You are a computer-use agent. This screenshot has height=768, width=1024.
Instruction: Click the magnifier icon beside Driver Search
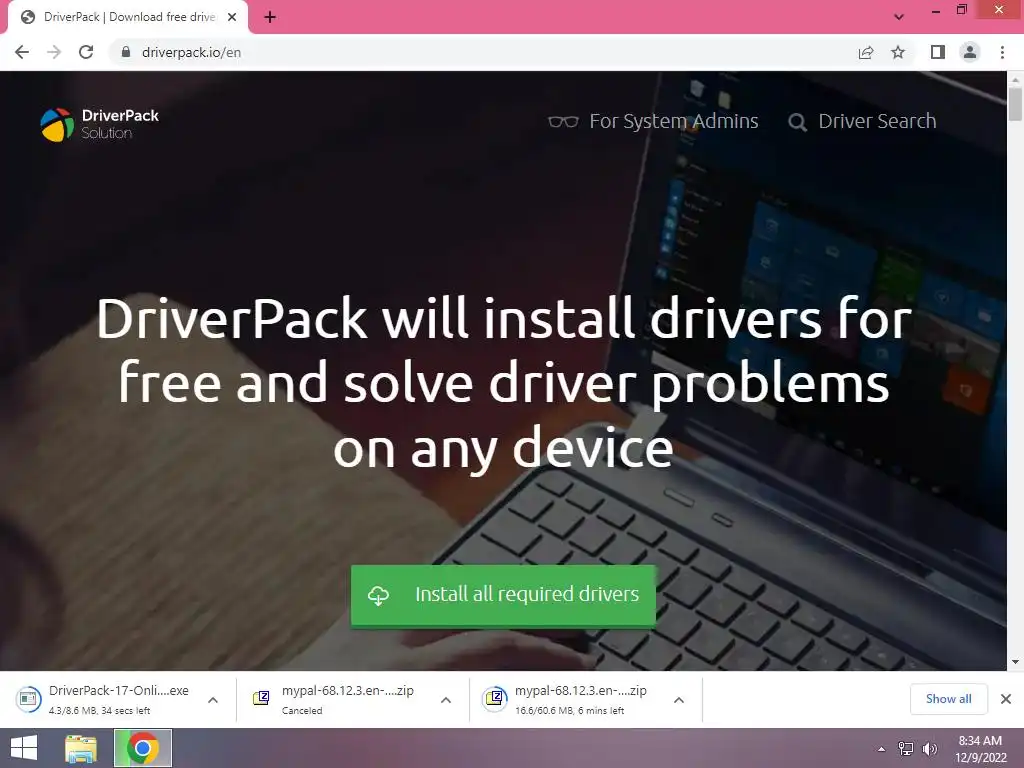[797, 122]
